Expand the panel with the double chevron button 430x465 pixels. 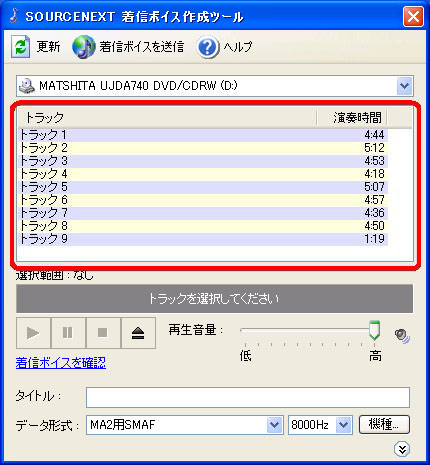coord(402,449)
